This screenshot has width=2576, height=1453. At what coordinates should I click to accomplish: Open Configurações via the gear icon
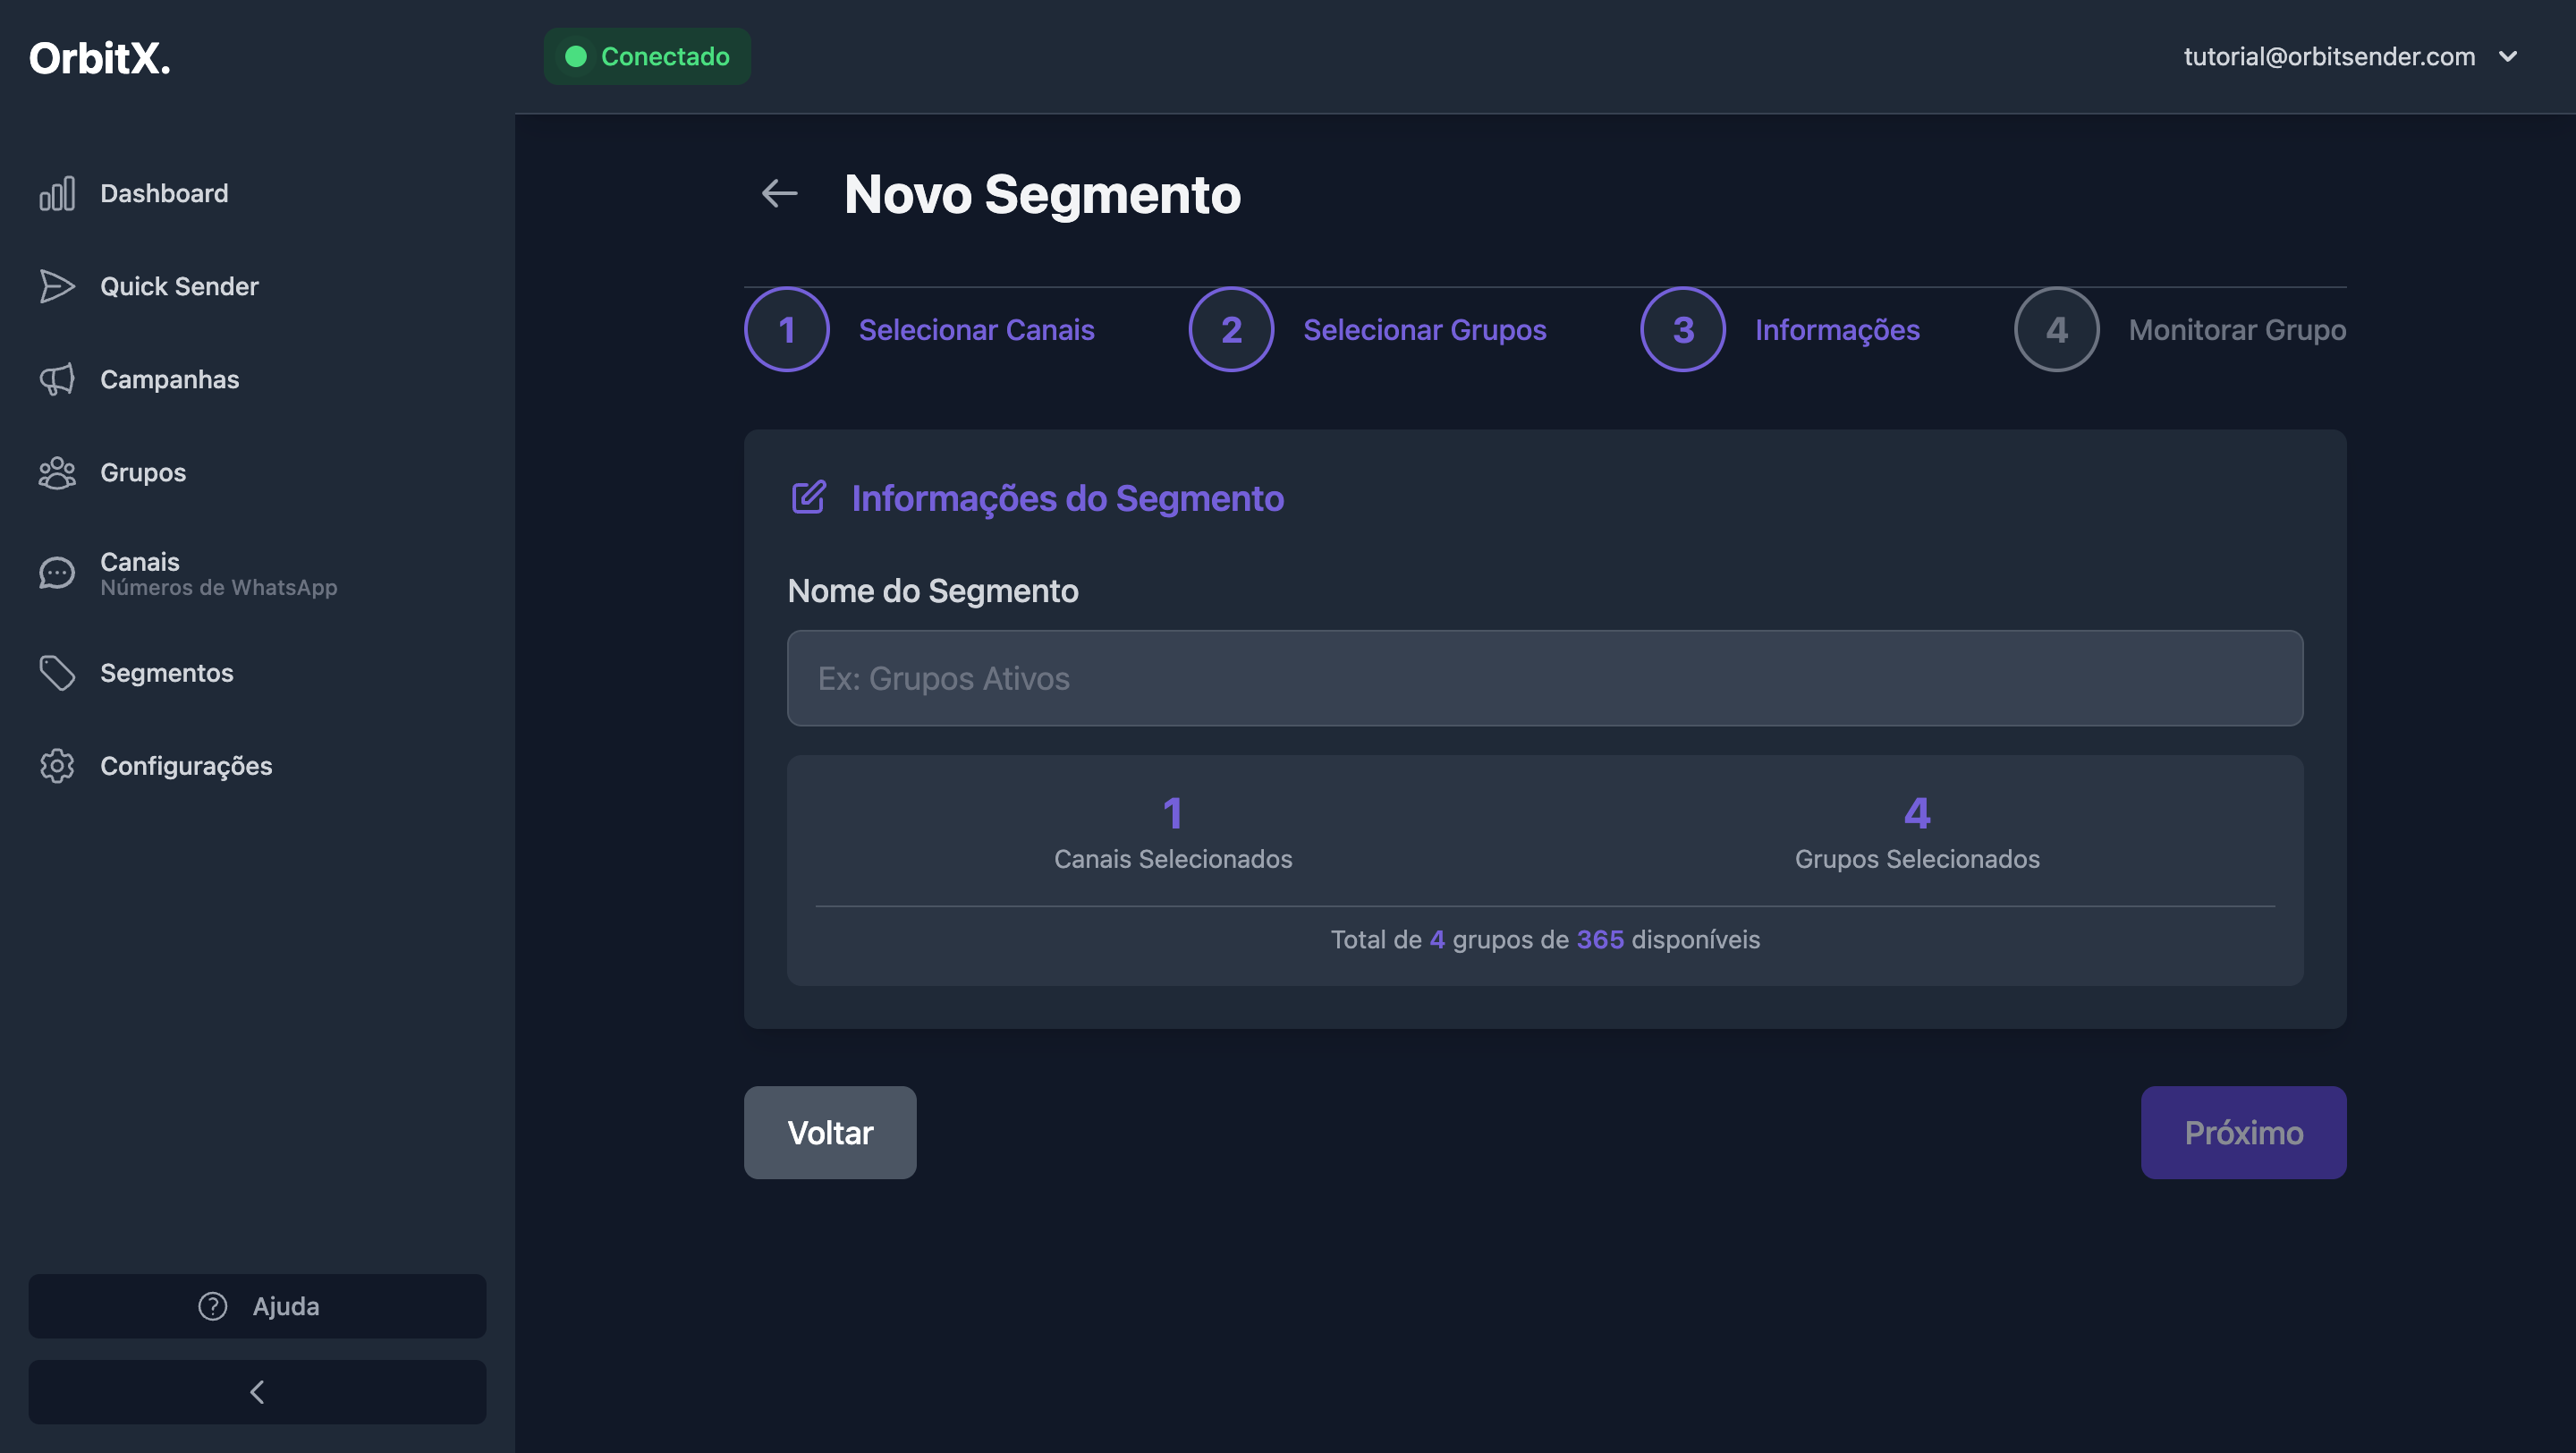[57, 766]
